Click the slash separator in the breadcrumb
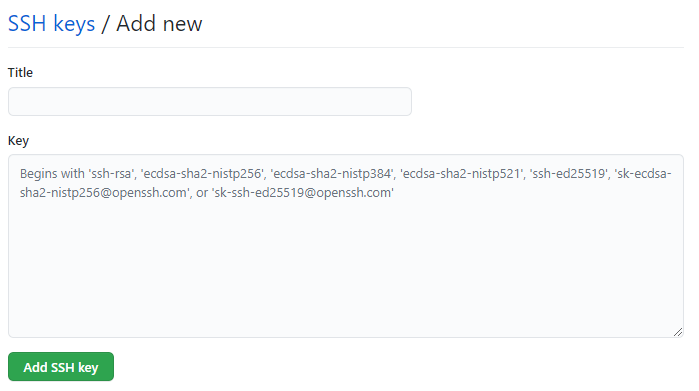The height and width of the screenshot is (391, 699). (x=105, y=25)
